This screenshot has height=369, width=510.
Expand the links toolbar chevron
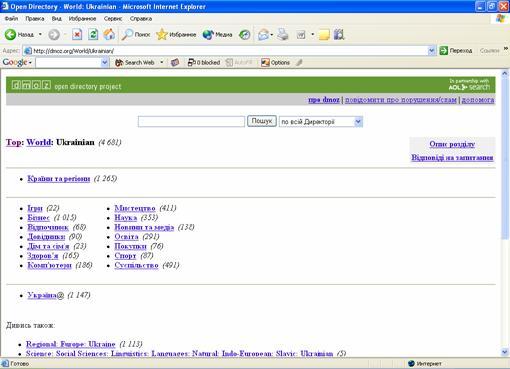(x=506, y=49)
